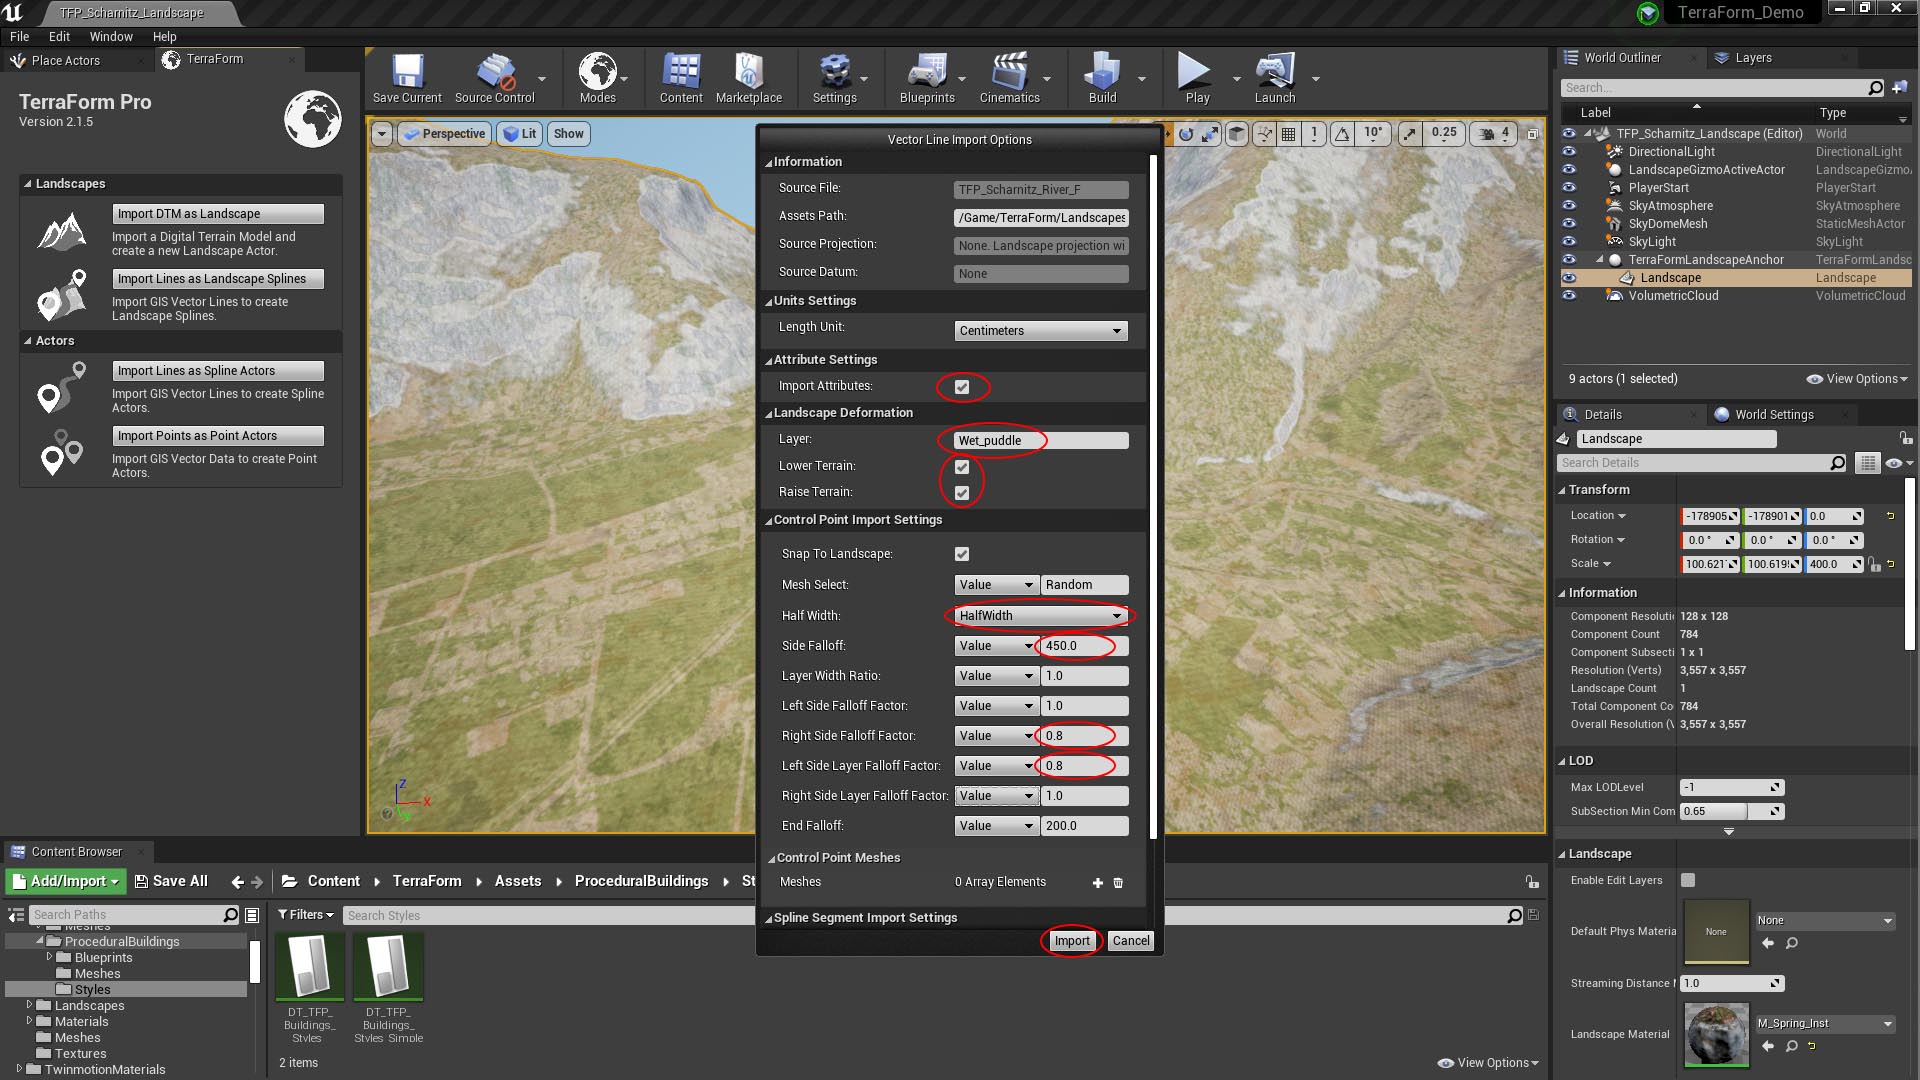Switch to Place Actors tab
Viewport: 1920px width, 1080px height.
66,61
